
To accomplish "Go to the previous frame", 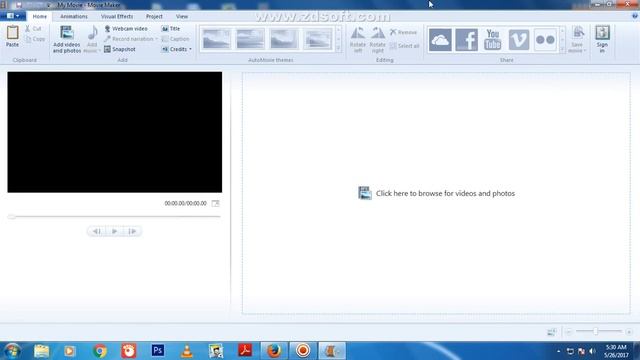I will 96,231.
